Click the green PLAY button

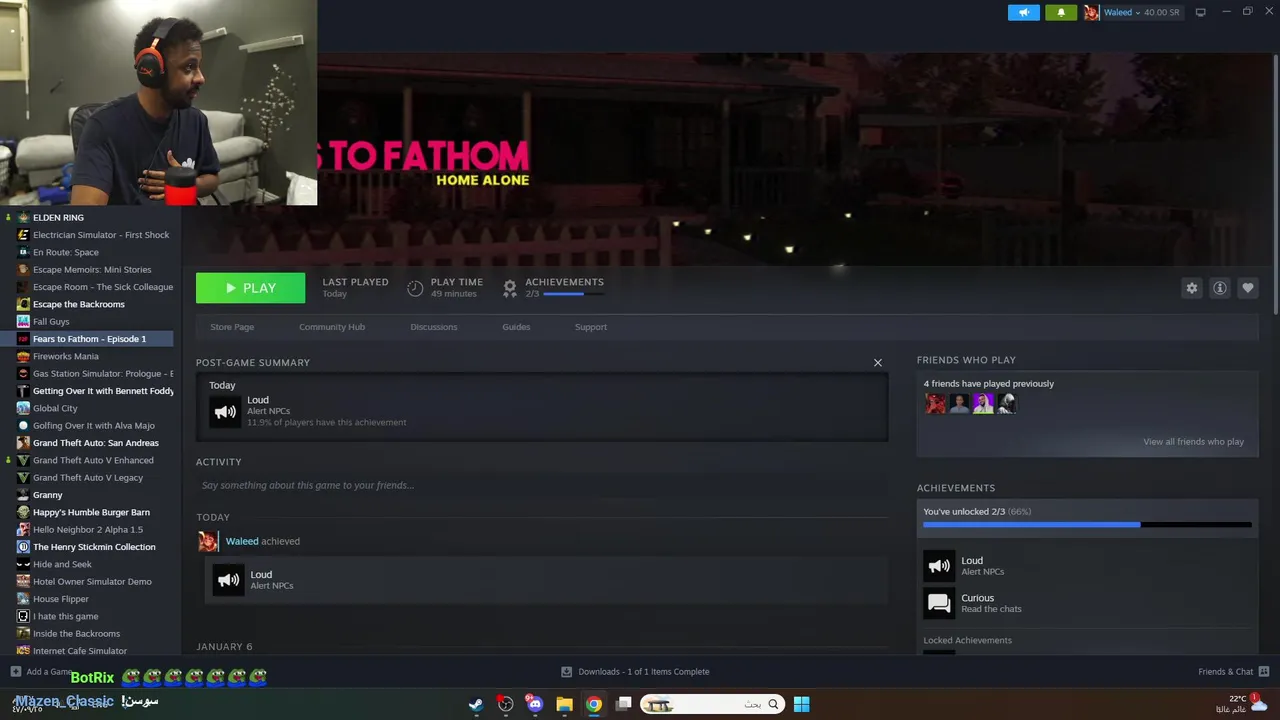250,288
